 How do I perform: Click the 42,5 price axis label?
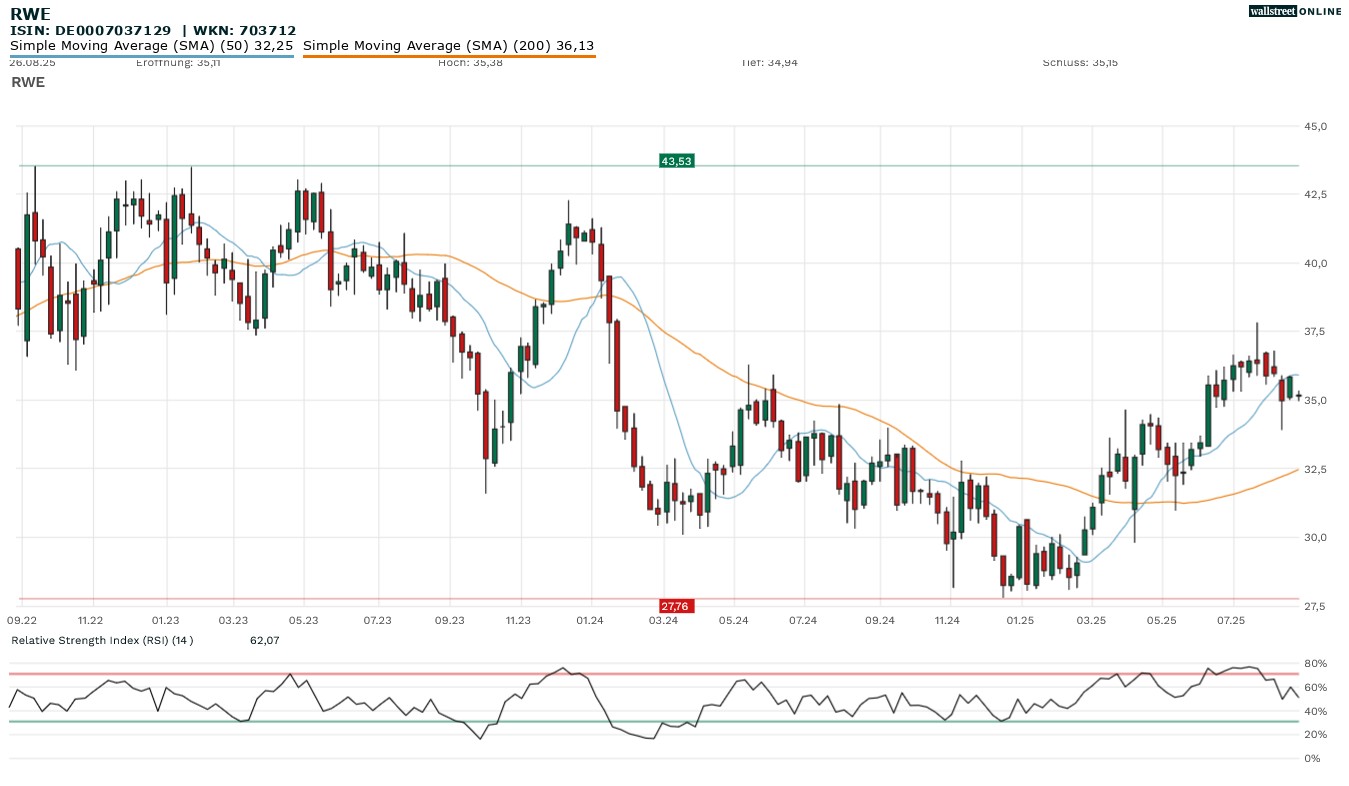(1315, 194)
